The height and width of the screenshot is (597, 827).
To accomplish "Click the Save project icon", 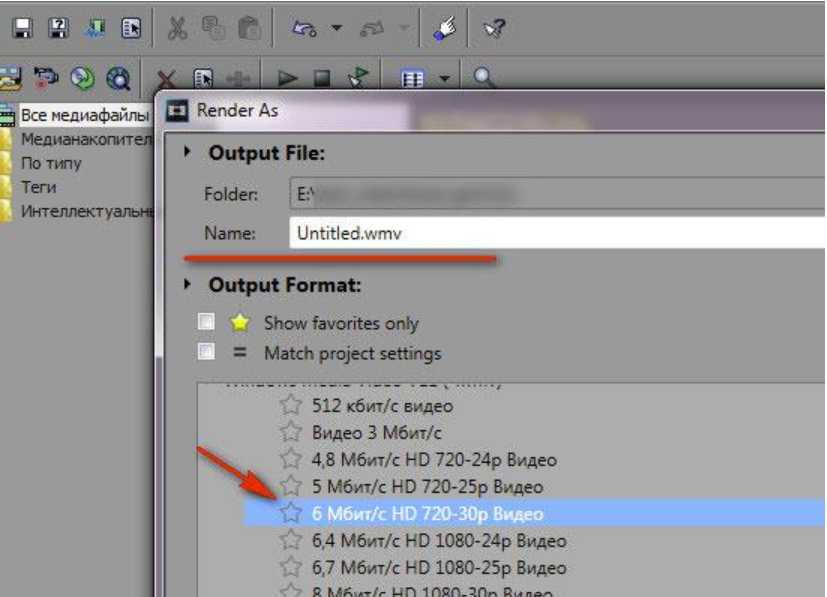I will coord(22,29).
